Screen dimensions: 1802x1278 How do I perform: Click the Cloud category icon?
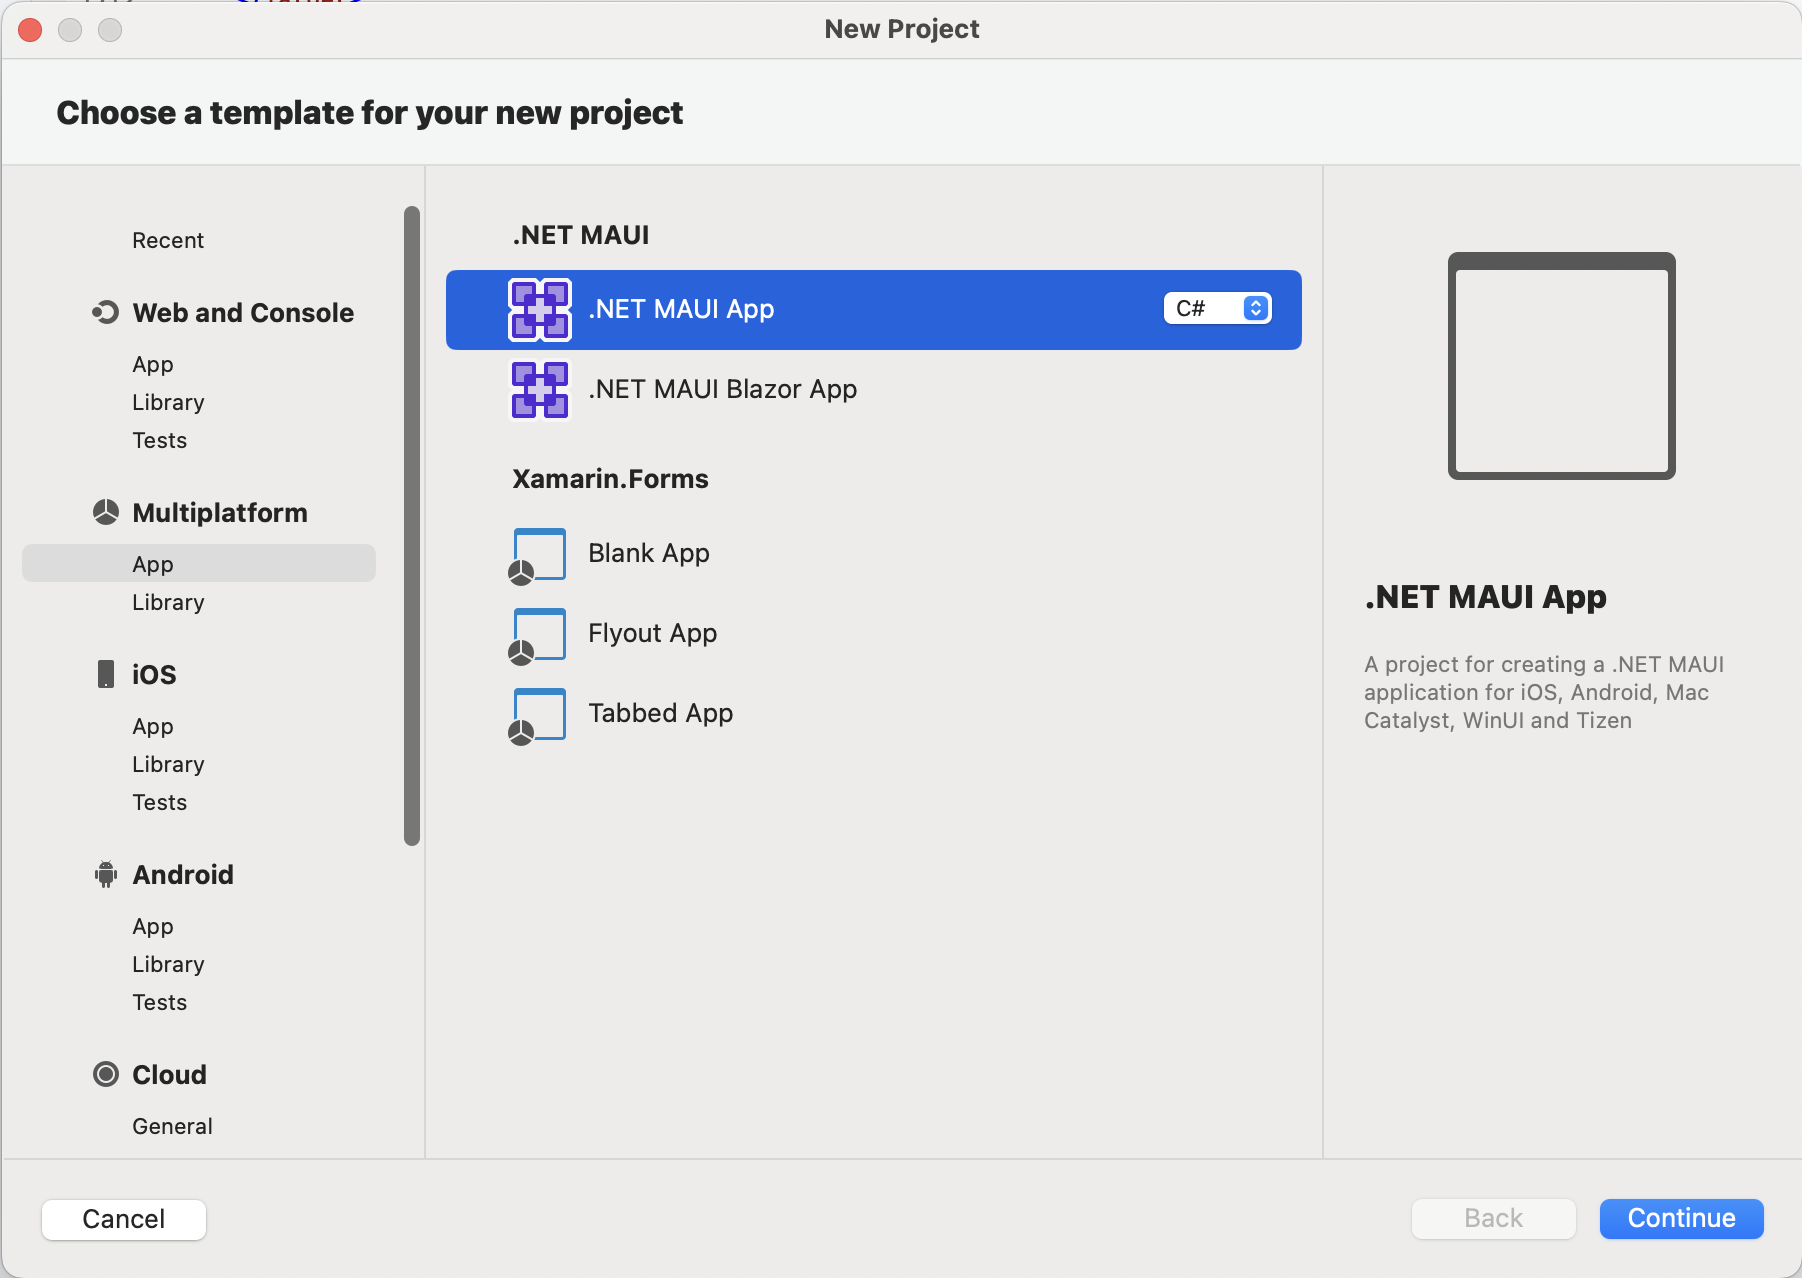tap(106, 1073)
